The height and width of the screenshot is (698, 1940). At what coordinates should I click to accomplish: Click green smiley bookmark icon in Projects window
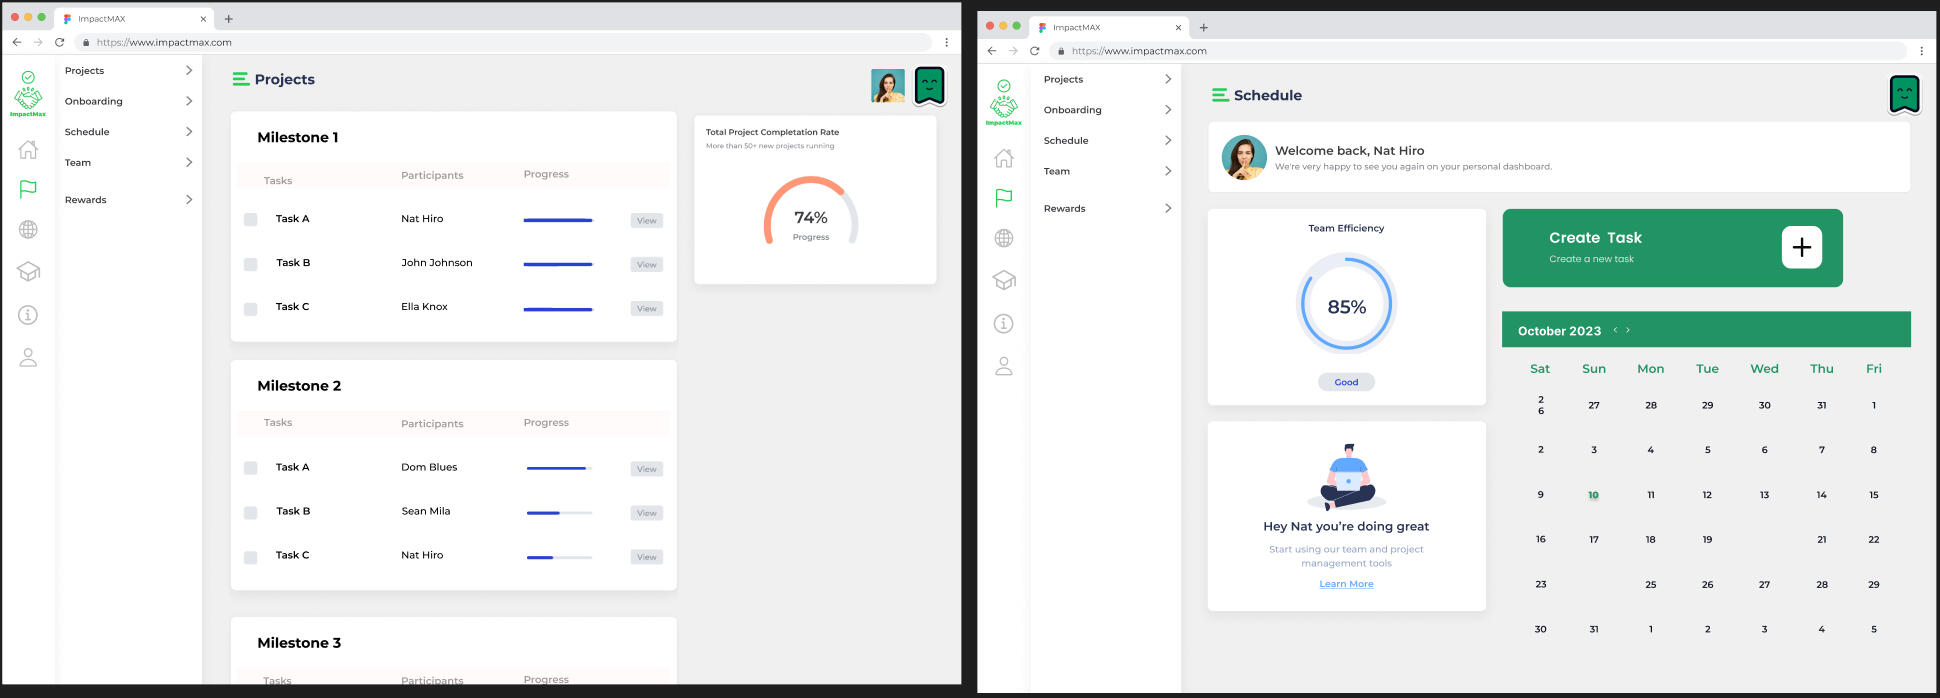point(930,85)
